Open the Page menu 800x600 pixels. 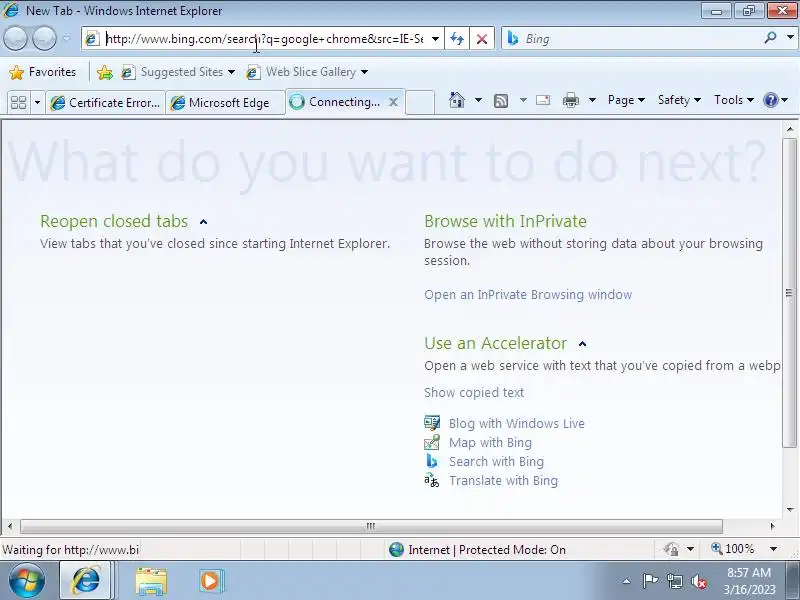(626, 100)
